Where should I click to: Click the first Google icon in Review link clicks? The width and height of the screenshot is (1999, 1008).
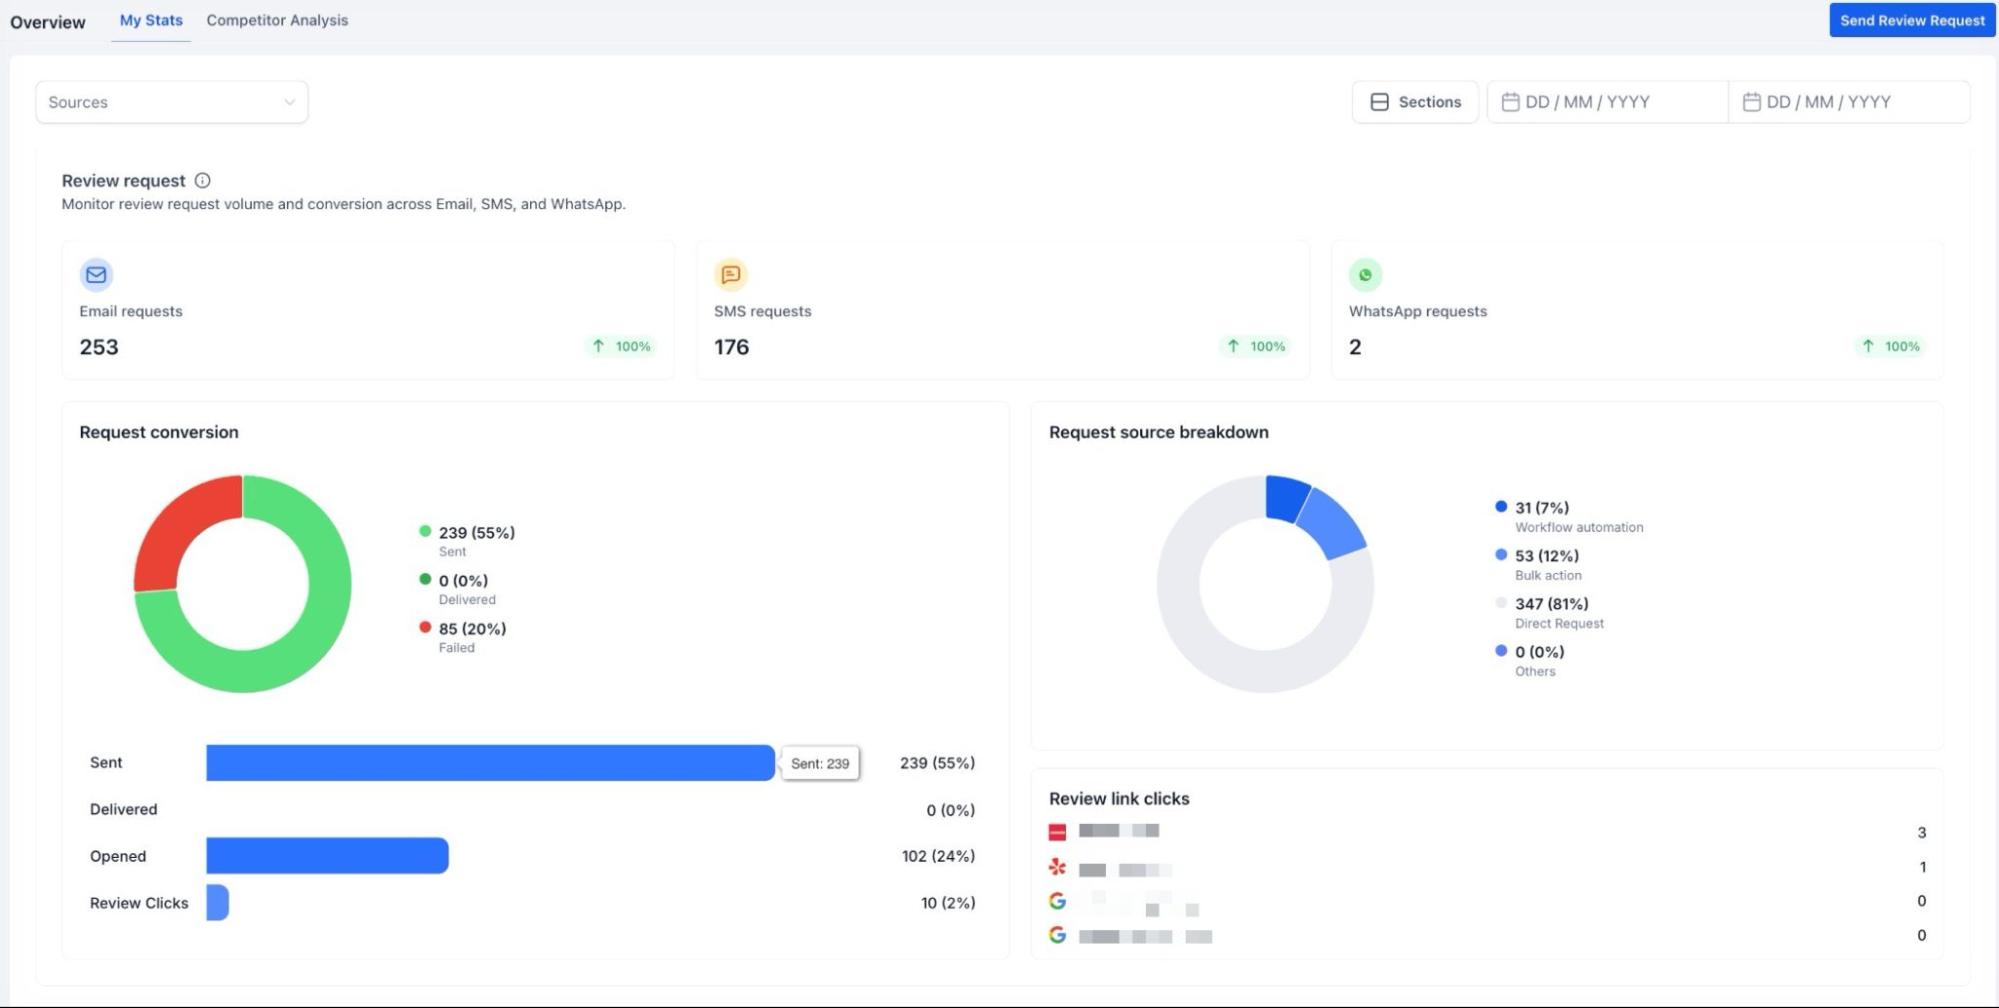pyautogui.click(x=1057, y=901)
